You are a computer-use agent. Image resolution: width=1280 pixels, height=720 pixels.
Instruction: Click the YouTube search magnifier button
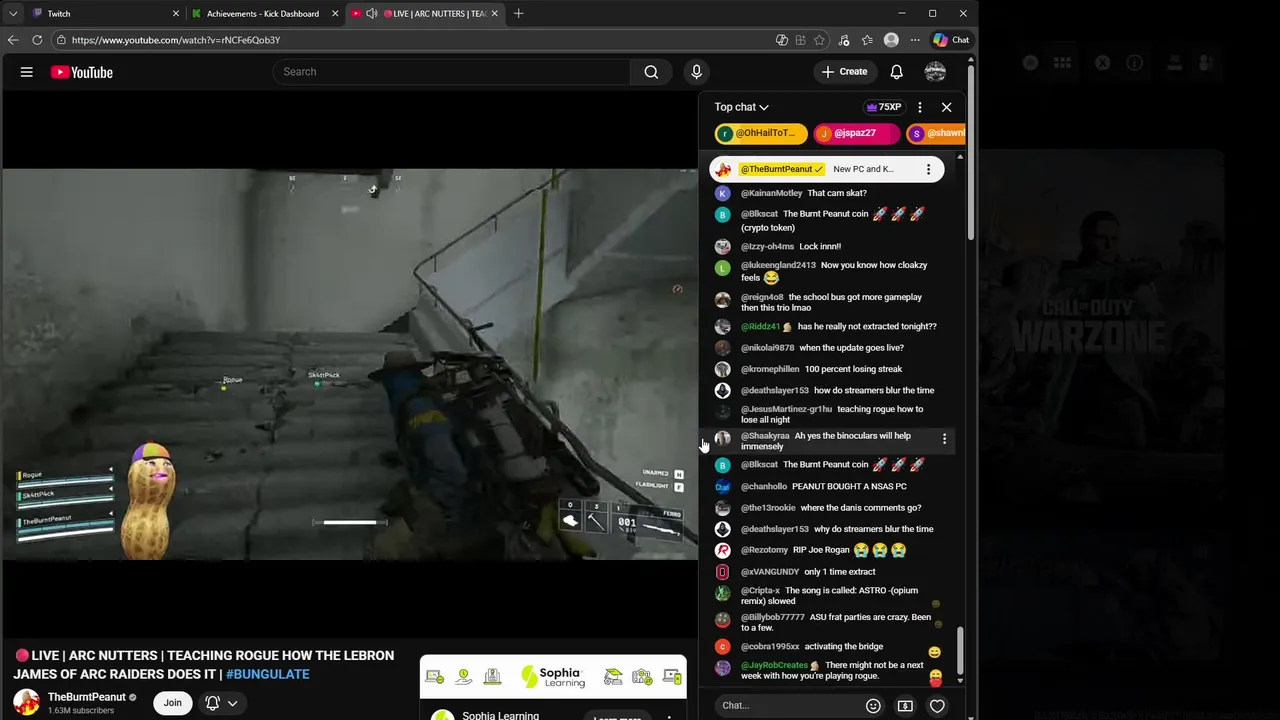tap(651, 72)
